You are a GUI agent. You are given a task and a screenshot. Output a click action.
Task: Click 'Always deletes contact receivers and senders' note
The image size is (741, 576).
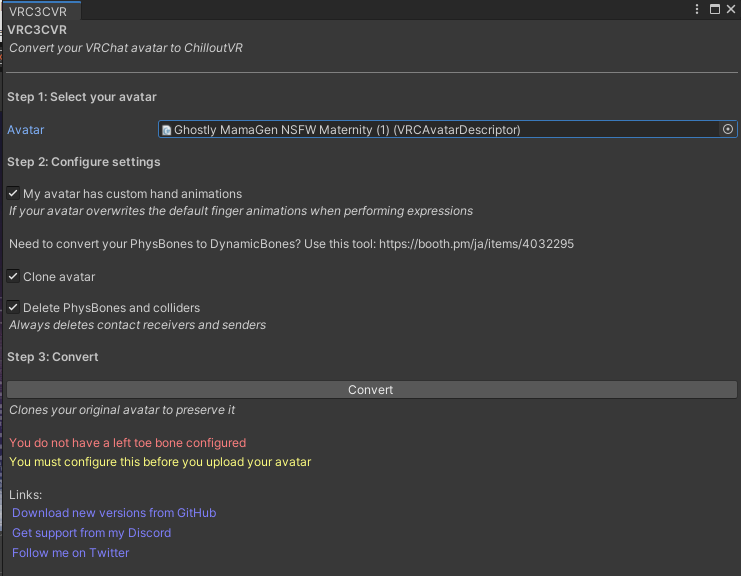(x=138, y=325)
